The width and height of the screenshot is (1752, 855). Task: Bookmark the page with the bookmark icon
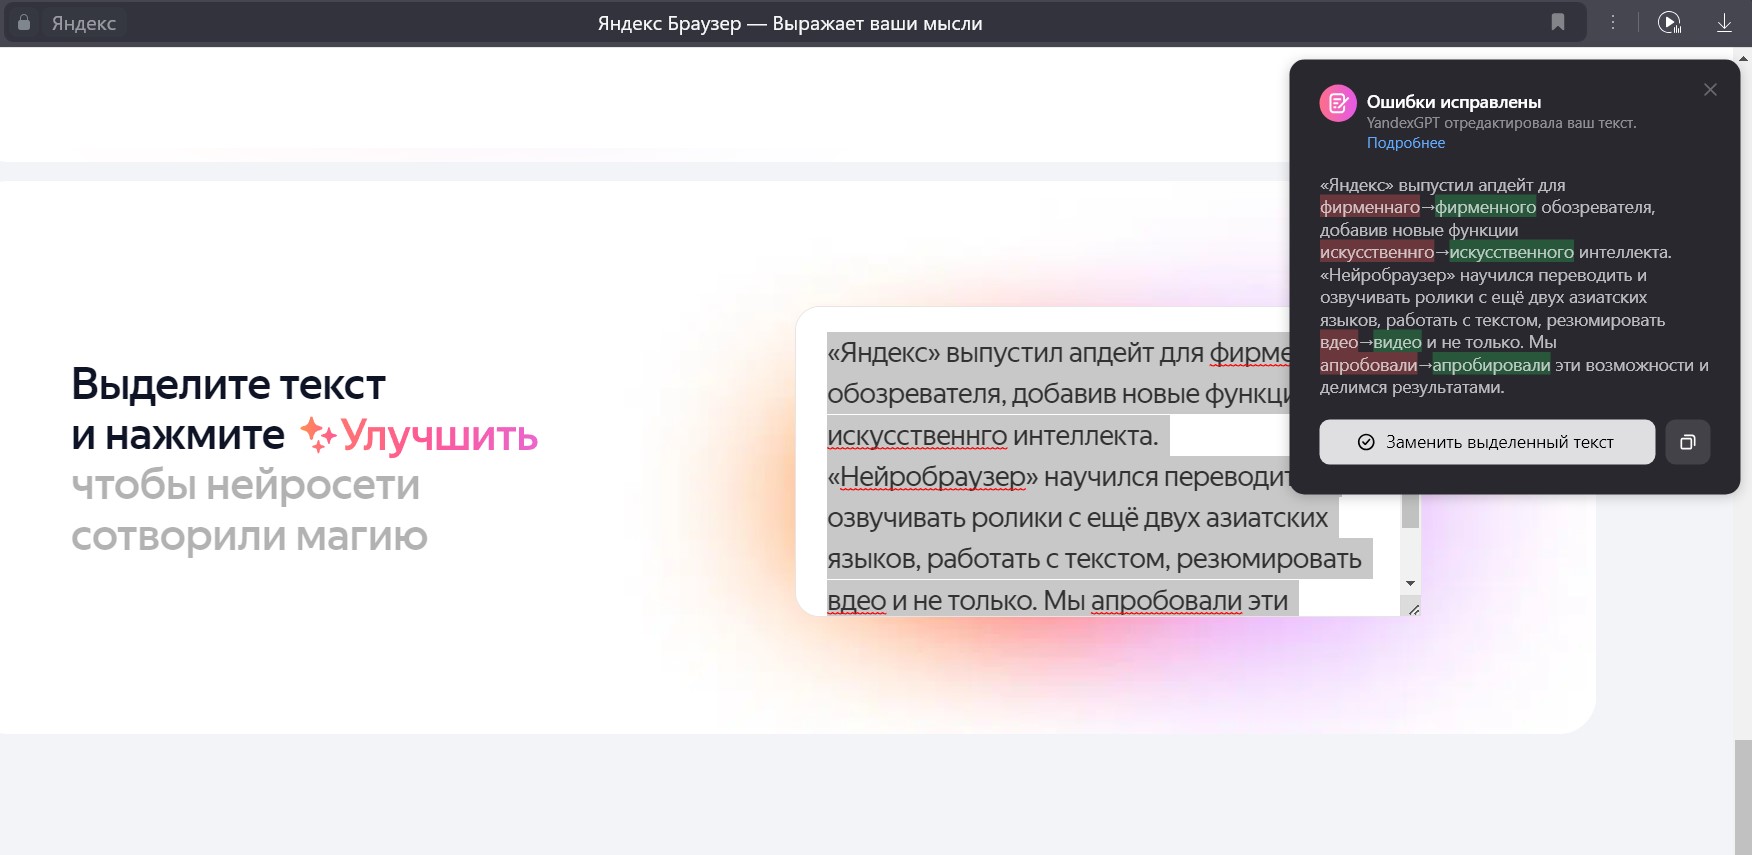coord(1557,22)
